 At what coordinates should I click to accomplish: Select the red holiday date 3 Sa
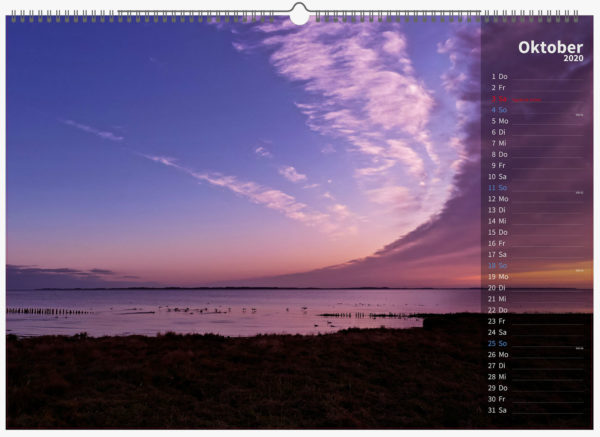tap(498, 99)
